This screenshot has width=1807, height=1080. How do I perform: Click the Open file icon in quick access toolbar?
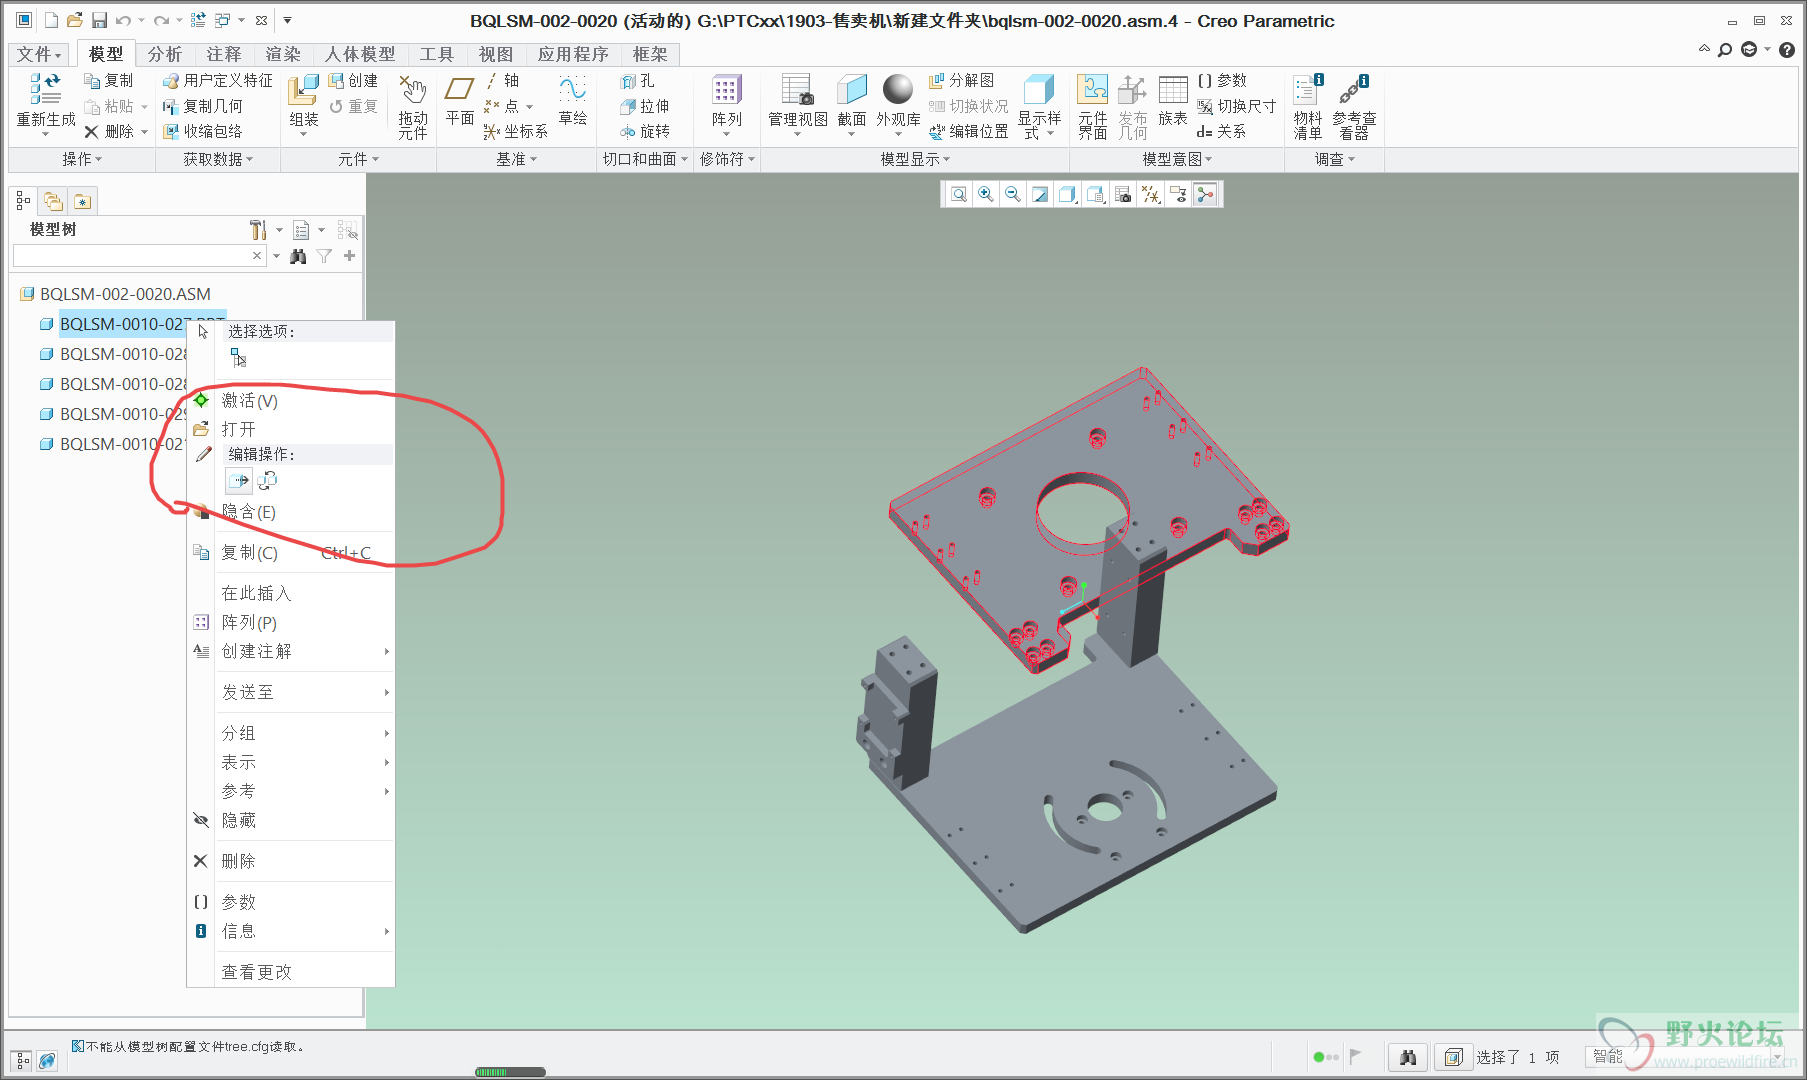coord(75,20)
